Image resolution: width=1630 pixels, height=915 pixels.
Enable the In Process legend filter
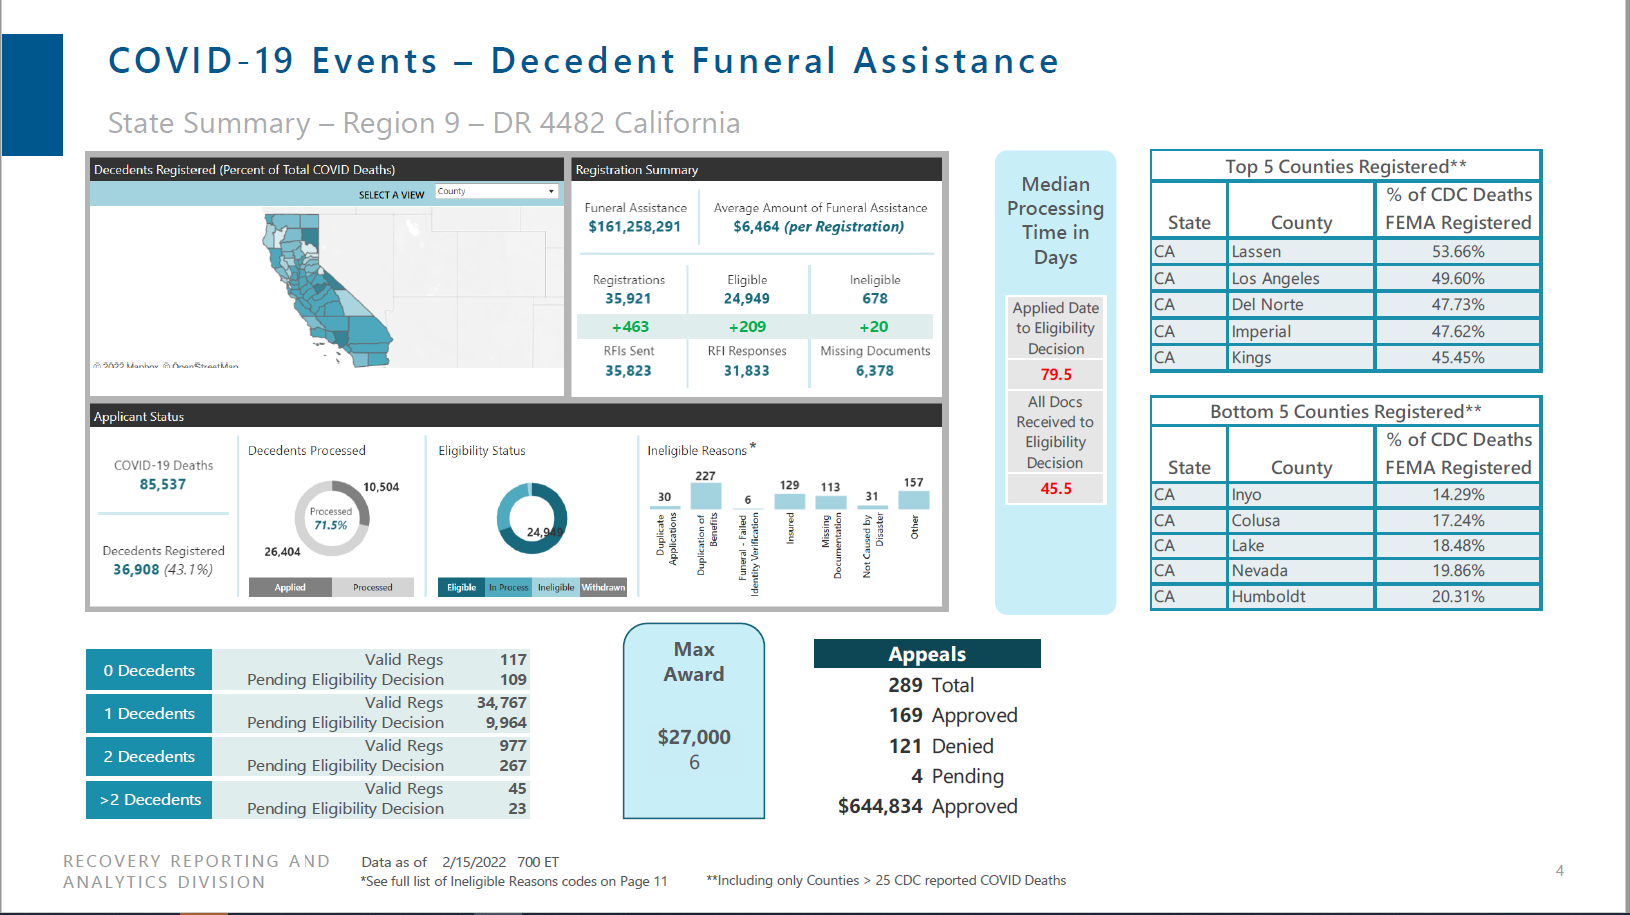tap(510, 587)
